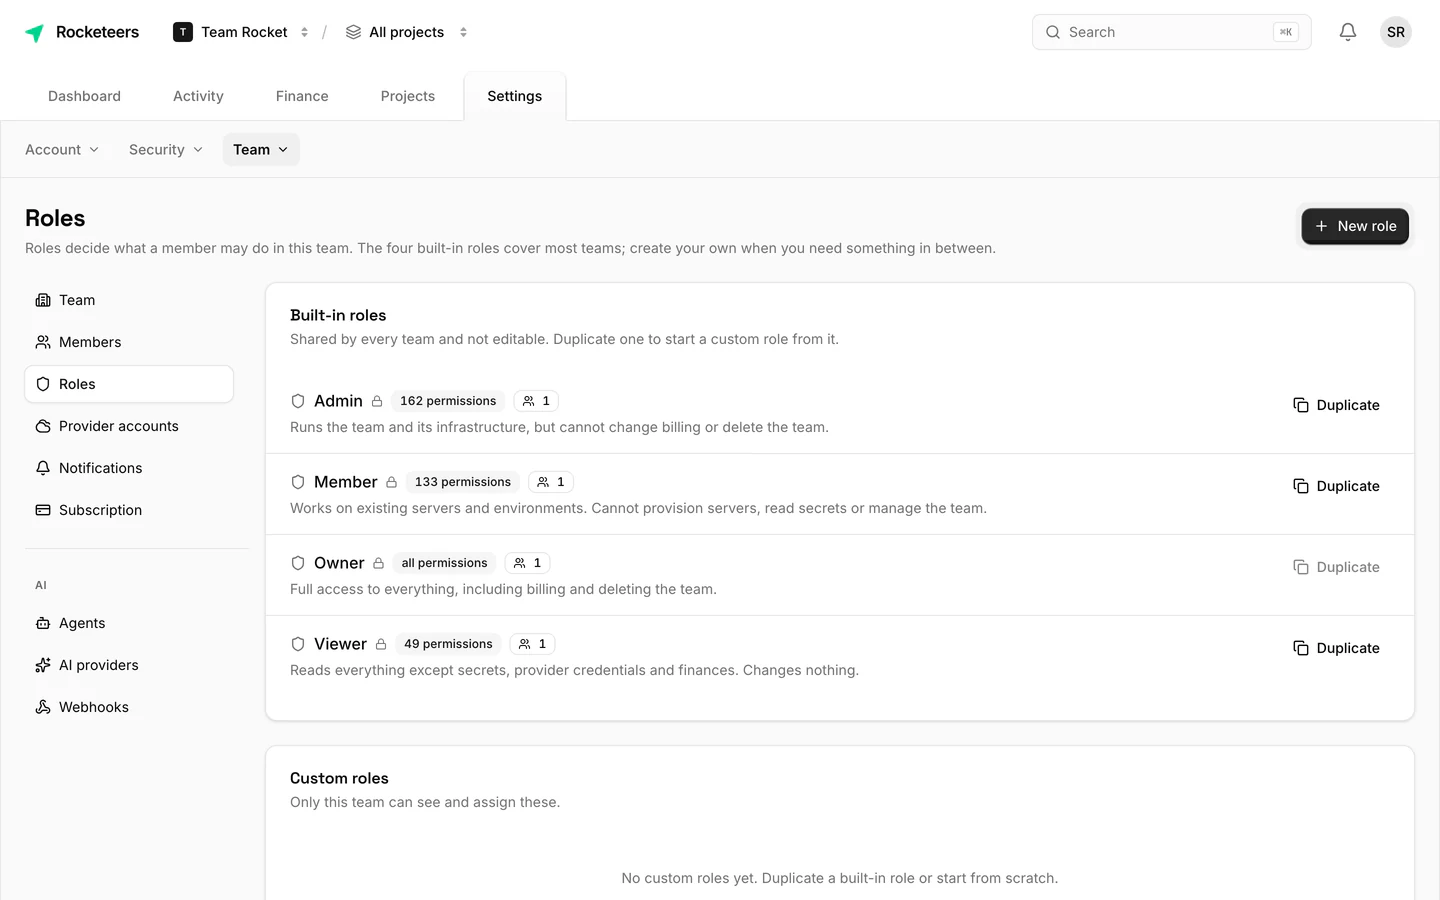
Task: Open the Finance tab
Action: tap(302, 96)
